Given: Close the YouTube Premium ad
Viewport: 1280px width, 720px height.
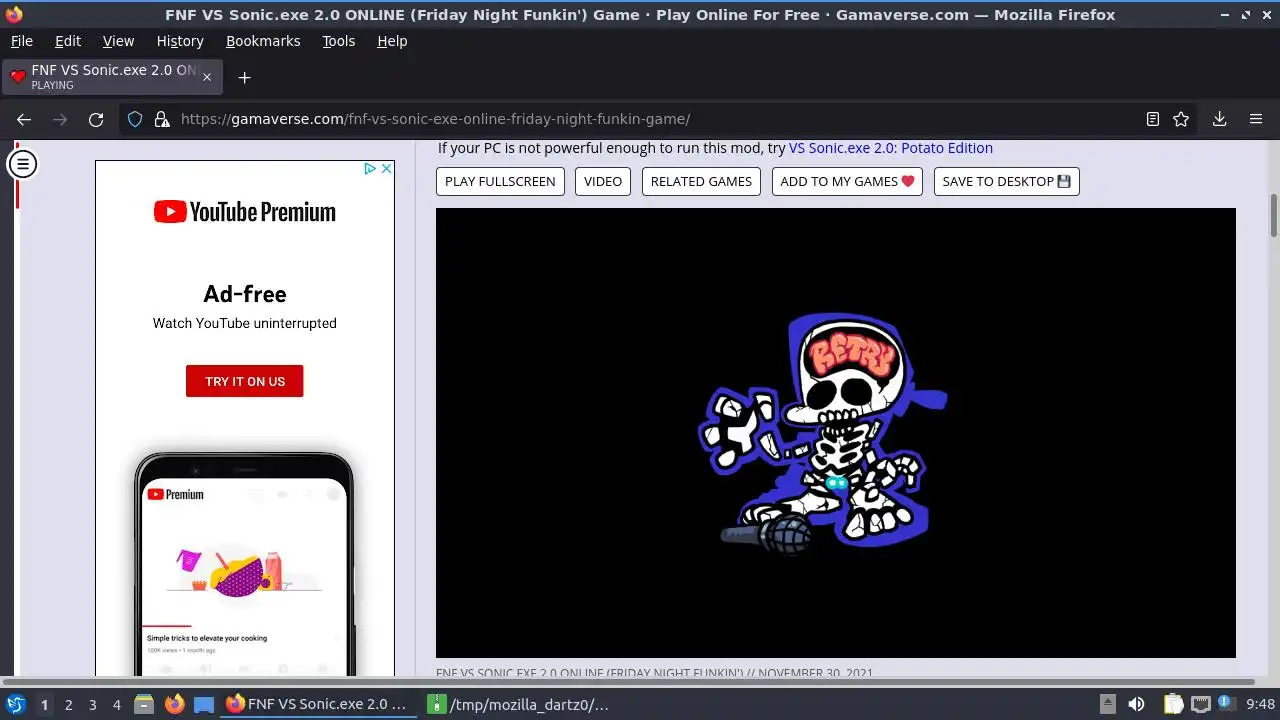Looking at the screenshot, I should (386, 169).
